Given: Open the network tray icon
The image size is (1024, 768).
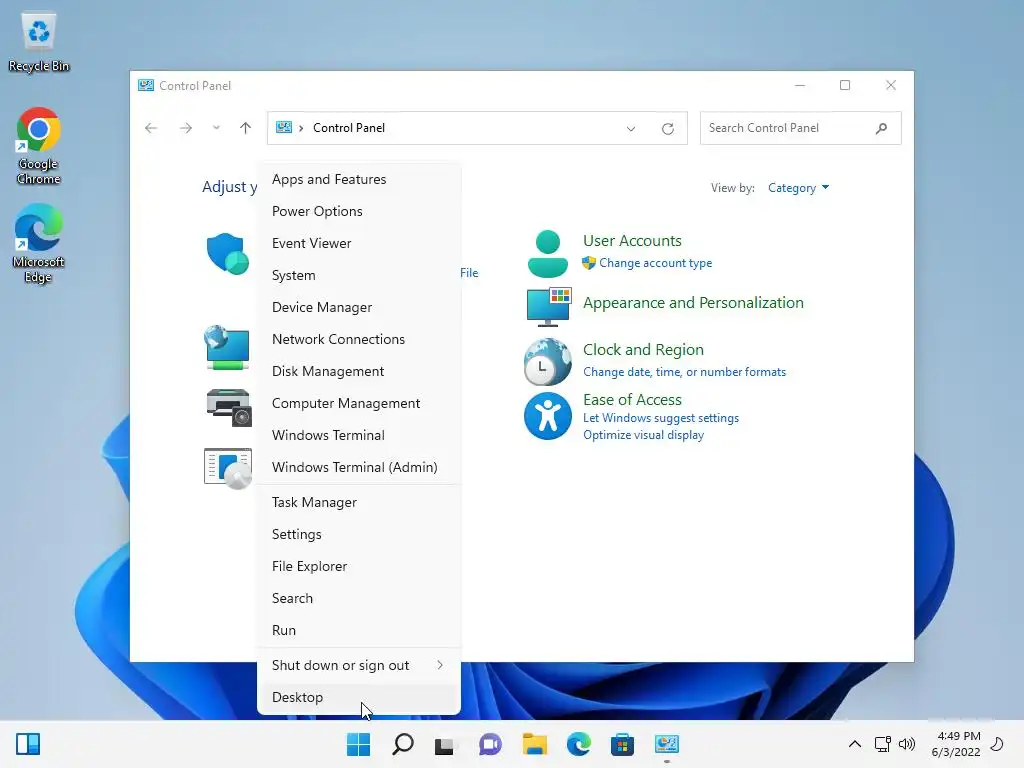Looking at the screenshot, I should tap(883, 744).
